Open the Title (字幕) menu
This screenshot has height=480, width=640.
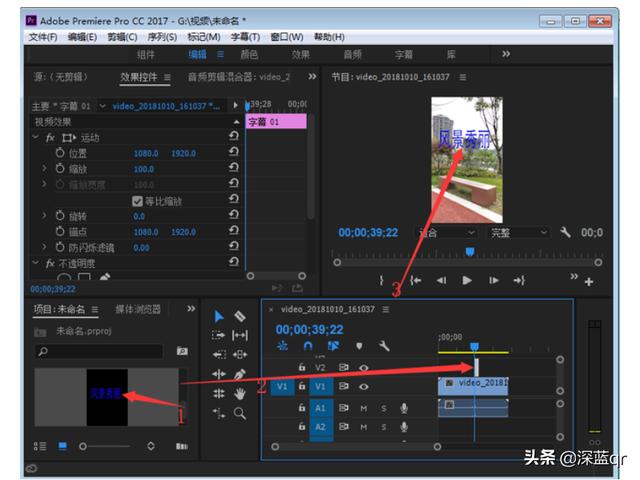(x=245, y=37)
